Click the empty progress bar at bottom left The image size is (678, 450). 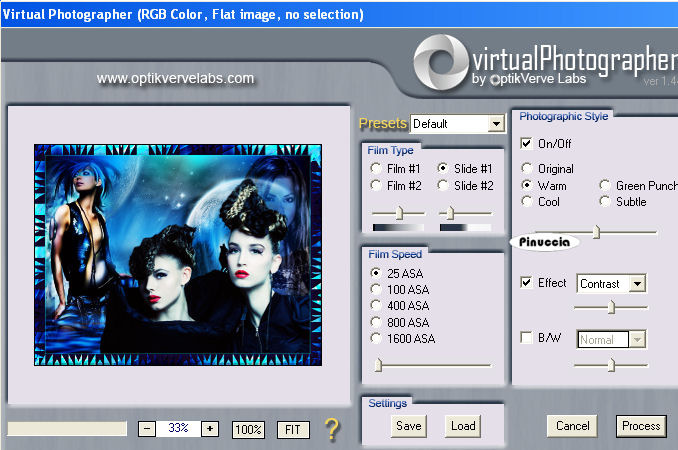click(x=67, y=428)
